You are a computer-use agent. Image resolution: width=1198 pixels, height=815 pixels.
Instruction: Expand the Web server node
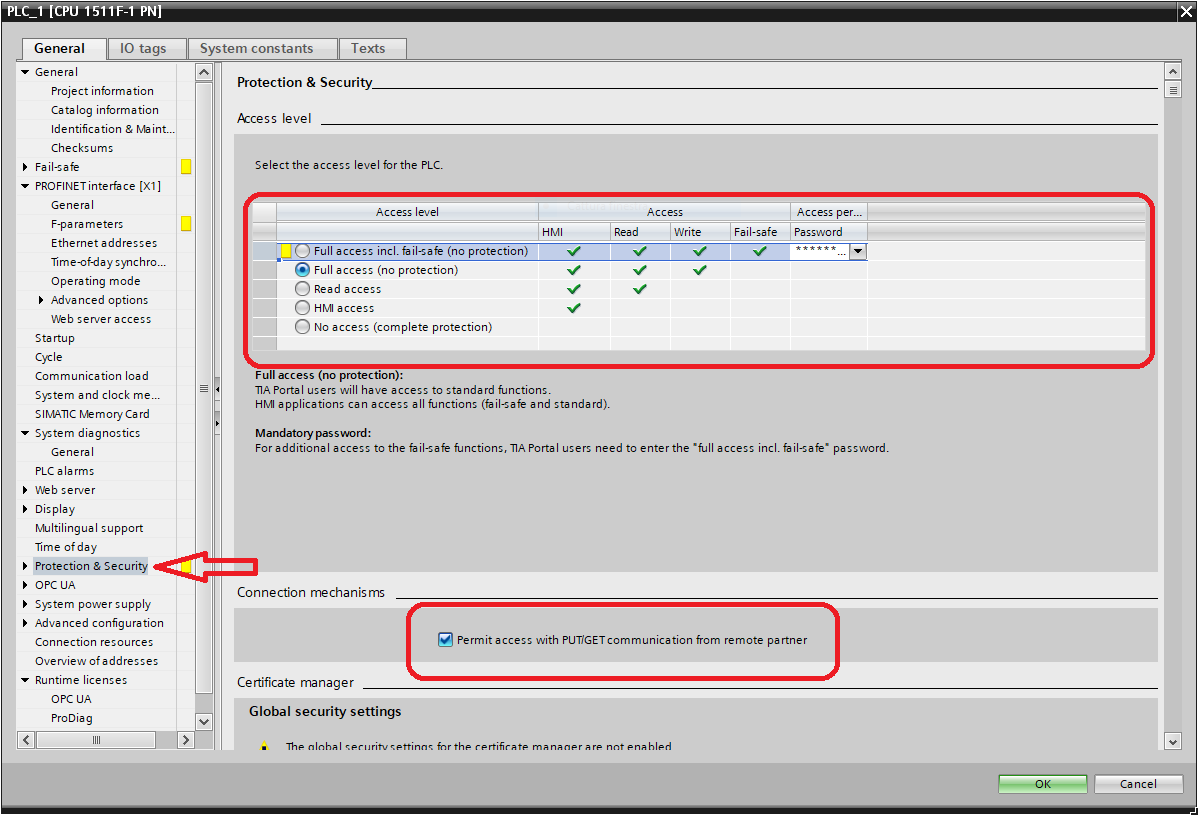tap(25, 490)
